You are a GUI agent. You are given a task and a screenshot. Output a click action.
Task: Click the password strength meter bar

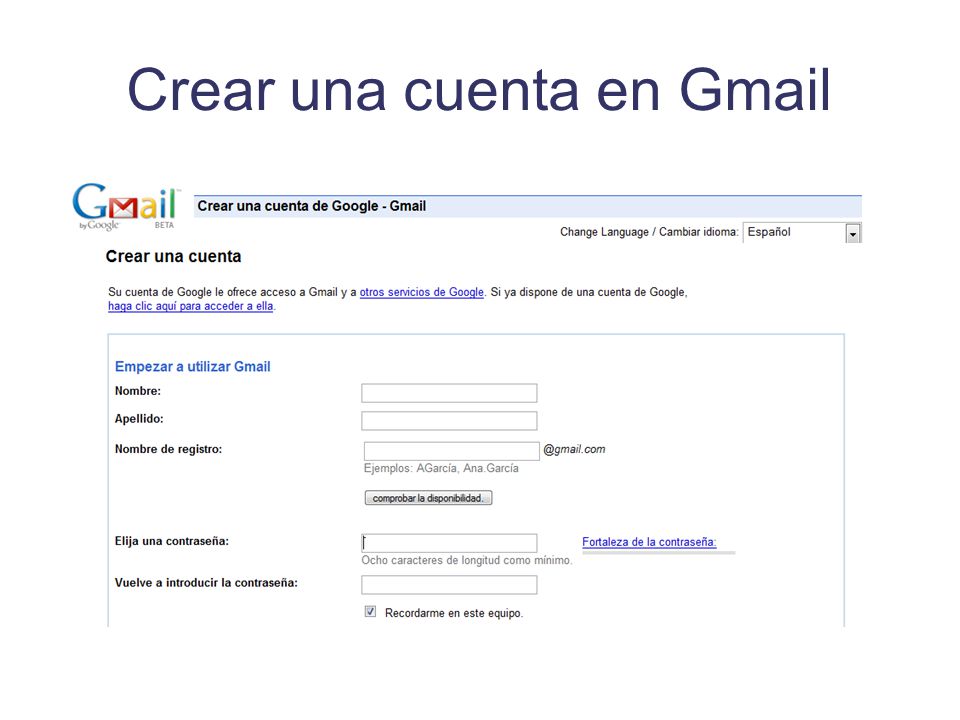point(659,553)
